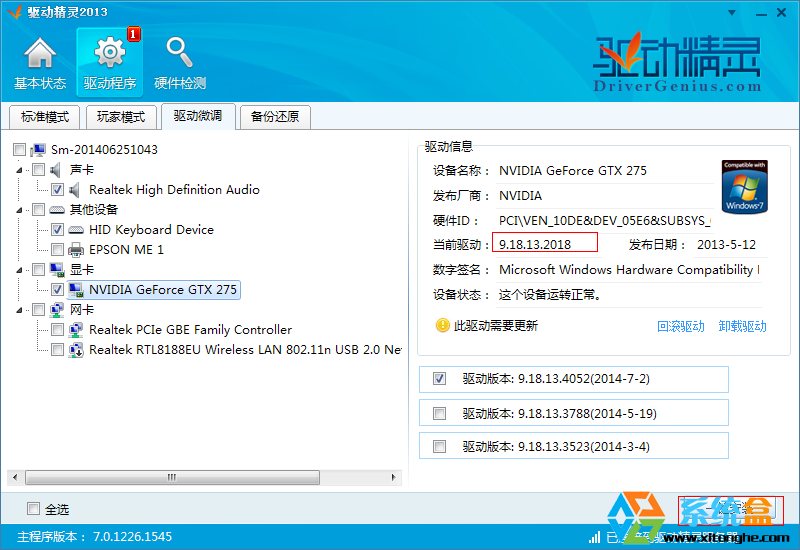The height and width of the screenshot is (550, 800).
Task: Select driver version 9.18.13.3788(2014-5-19) row
Action: coord(573,413)
